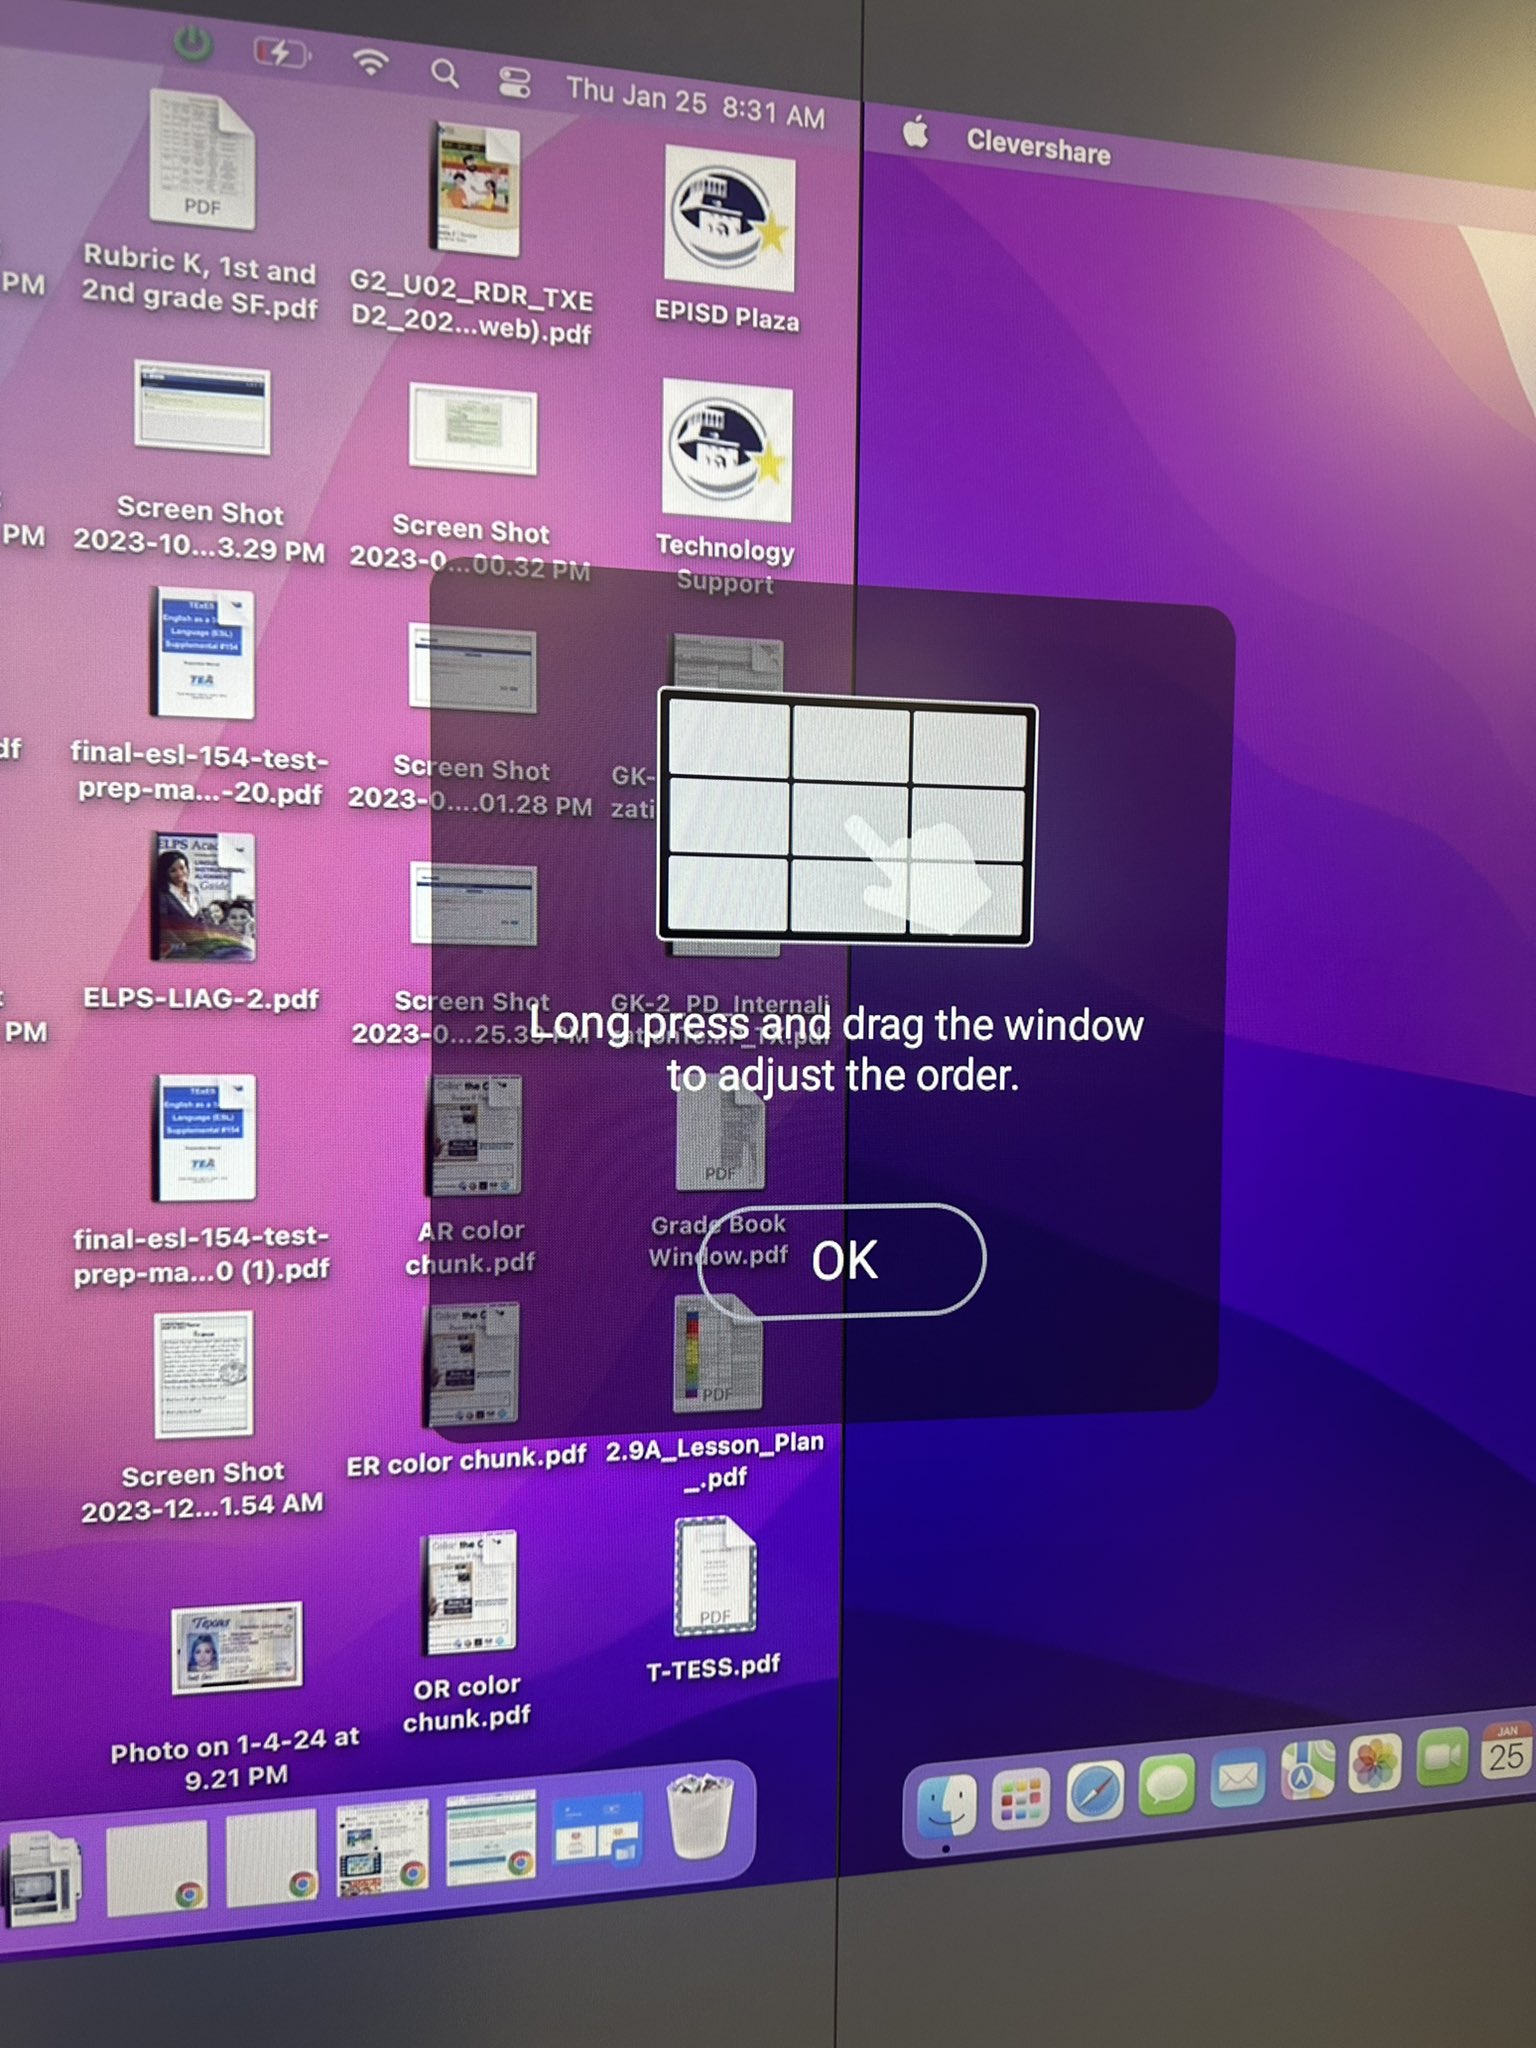Open Photos in the right dock
The width and height of the screenshot is (1536, 2048).
(x=1375, y=1763)
